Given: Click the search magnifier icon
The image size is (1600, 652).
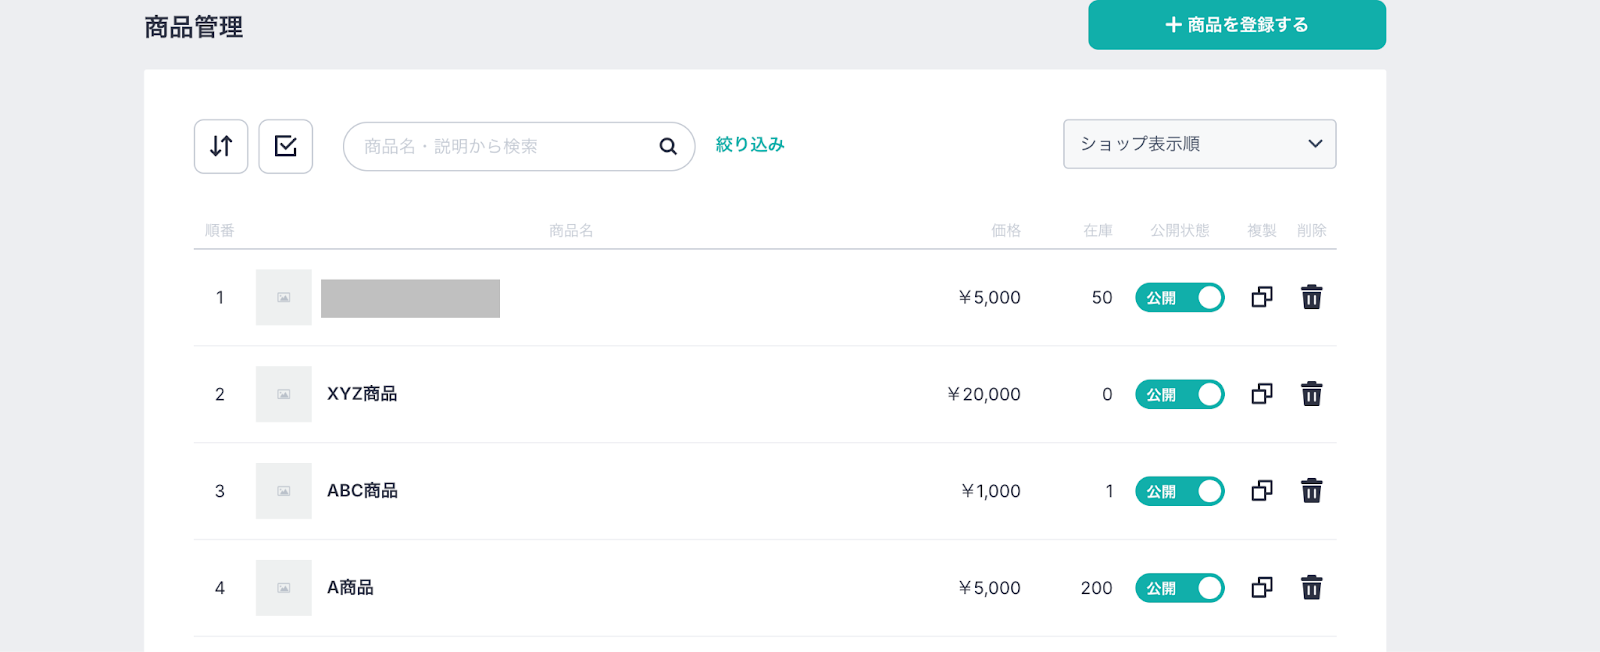Looking at the screenshot, I should [668, 147].
